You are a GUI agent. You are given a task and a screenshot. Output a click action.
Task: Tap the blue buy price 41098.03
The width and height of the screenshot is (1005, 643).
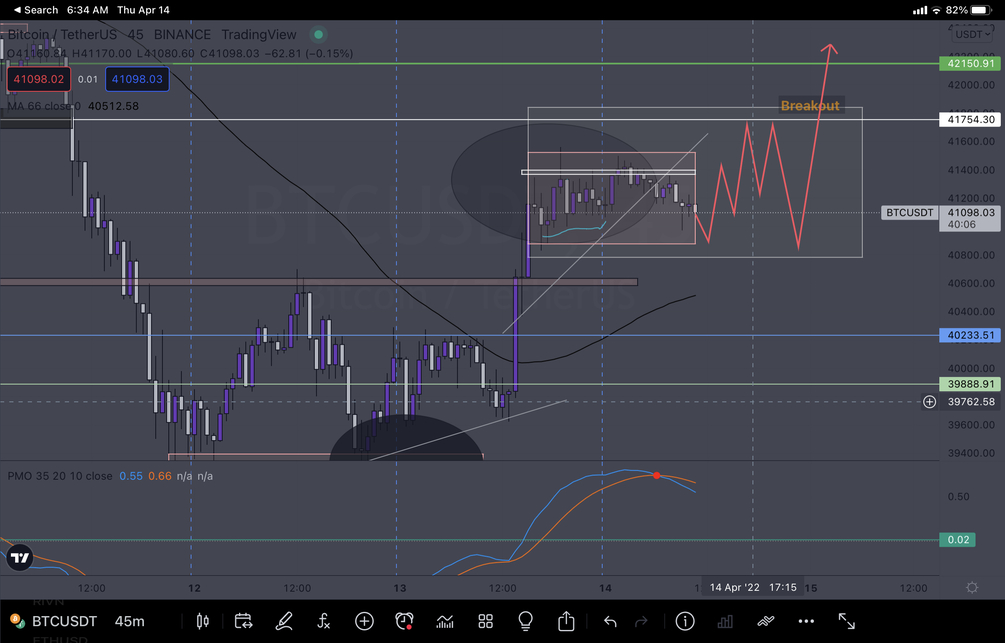click(137, 79)
